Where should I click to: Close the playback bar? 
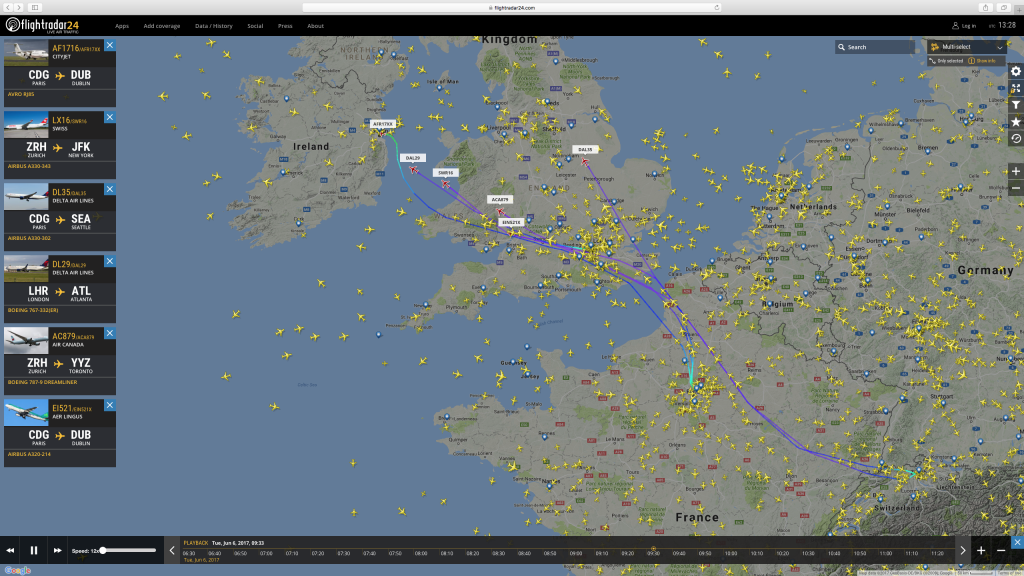point(1017,542)
